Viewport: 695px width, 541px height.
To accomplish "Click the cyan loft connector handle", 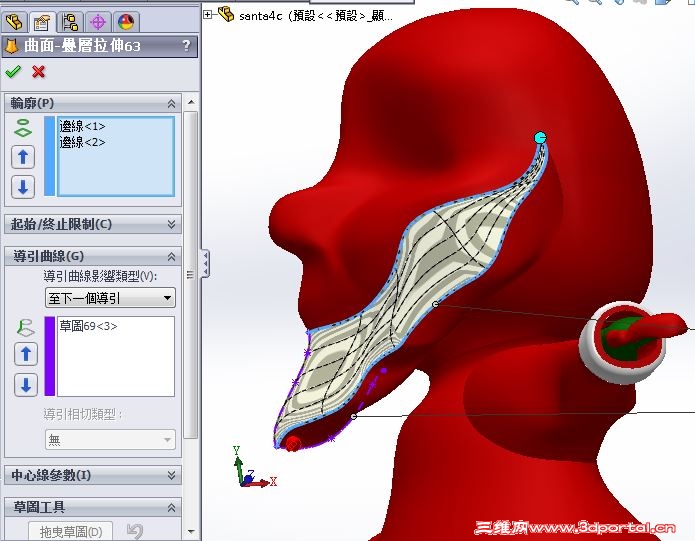I will click(540, 138).
